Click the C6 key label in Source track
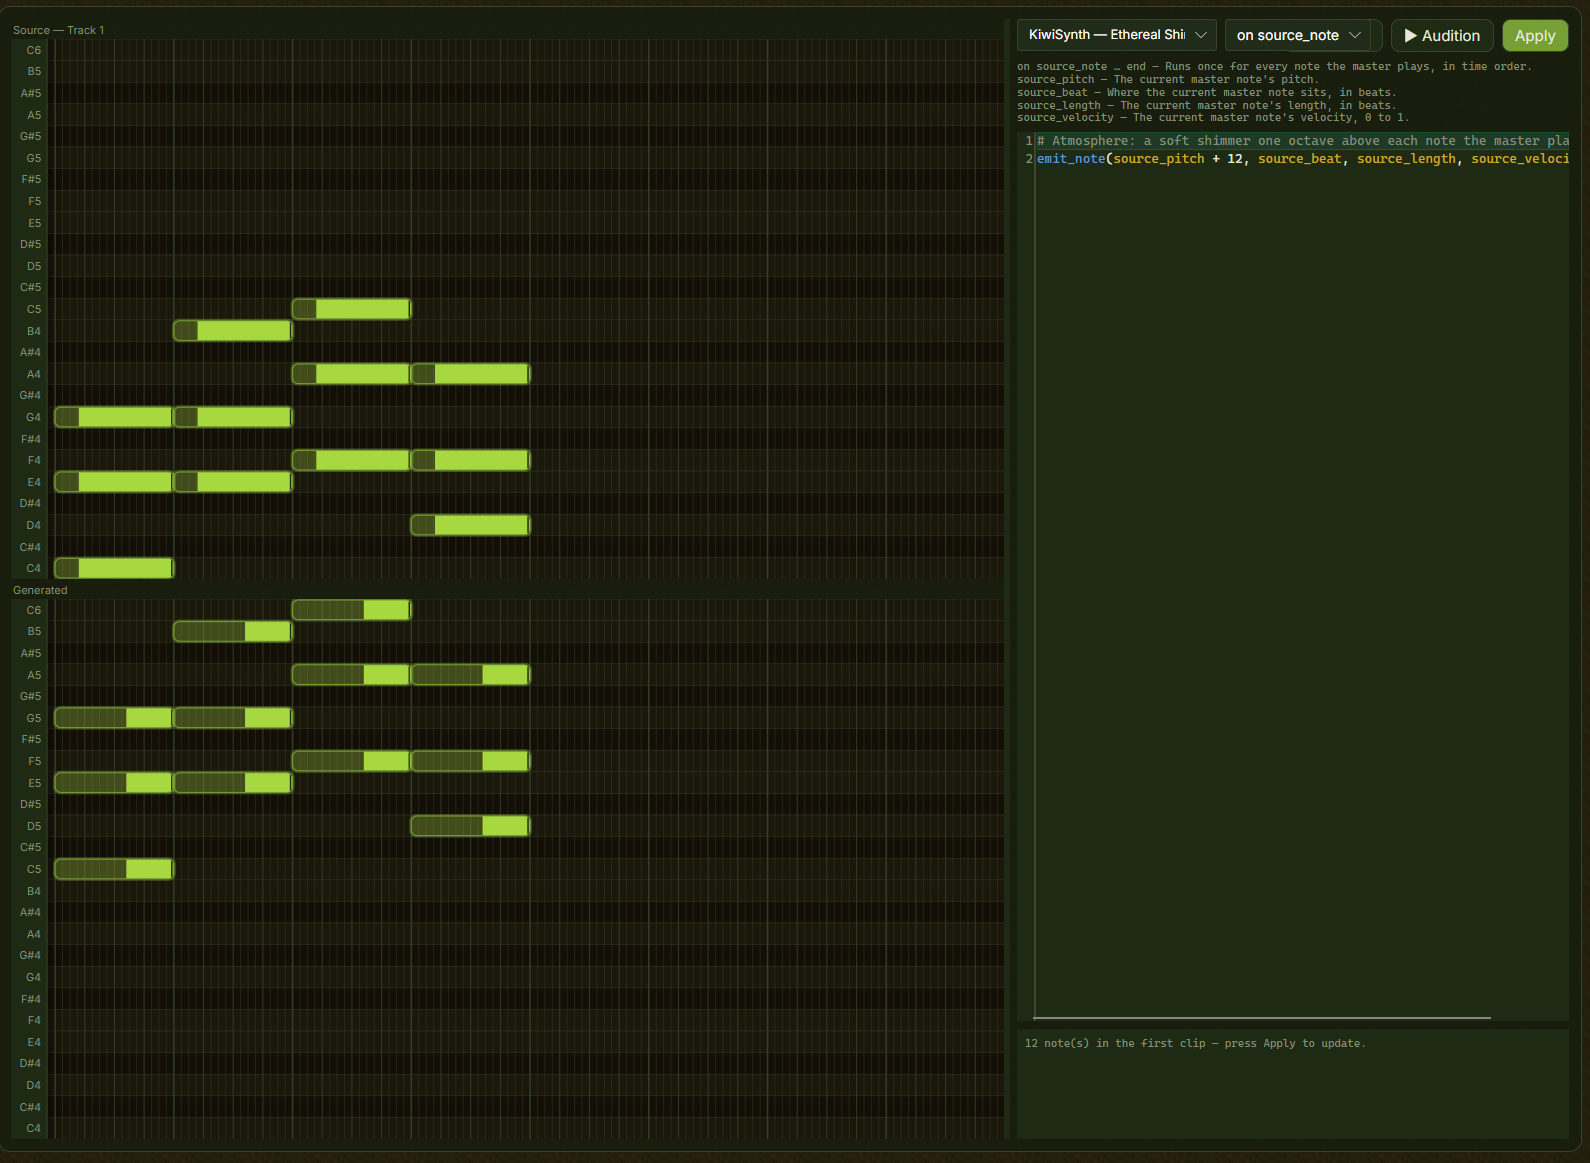Image resolution: width=1590 pixels, height=1163 pixels. click(x=34, y=50)
